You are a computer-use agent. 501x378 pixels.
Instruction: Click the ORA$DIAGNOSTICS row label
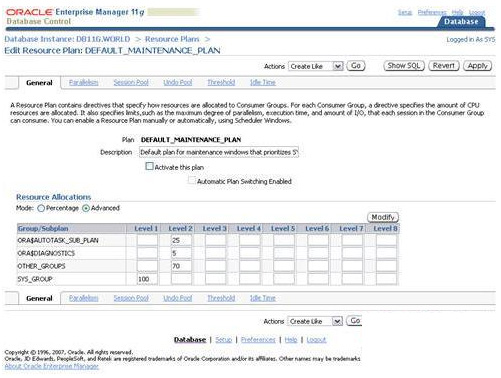pyautogui.click(x=46, y=253)
